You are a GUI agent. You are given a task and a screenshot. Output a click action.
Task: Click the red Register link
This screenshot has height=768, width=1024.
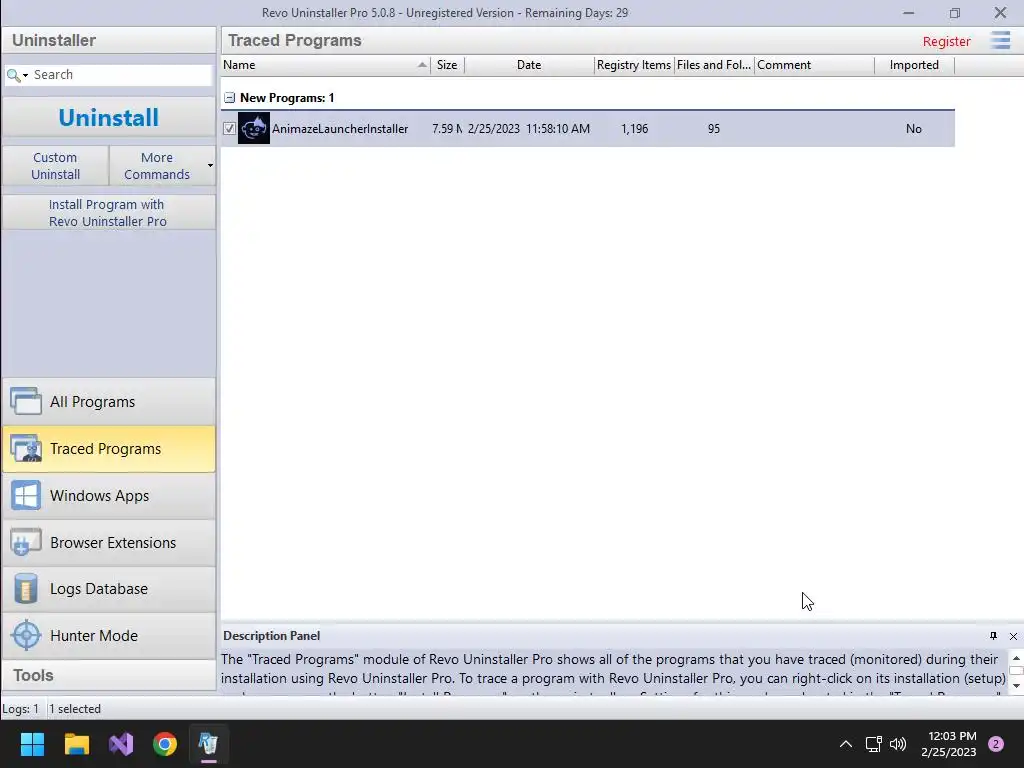(x=946, y=41)
